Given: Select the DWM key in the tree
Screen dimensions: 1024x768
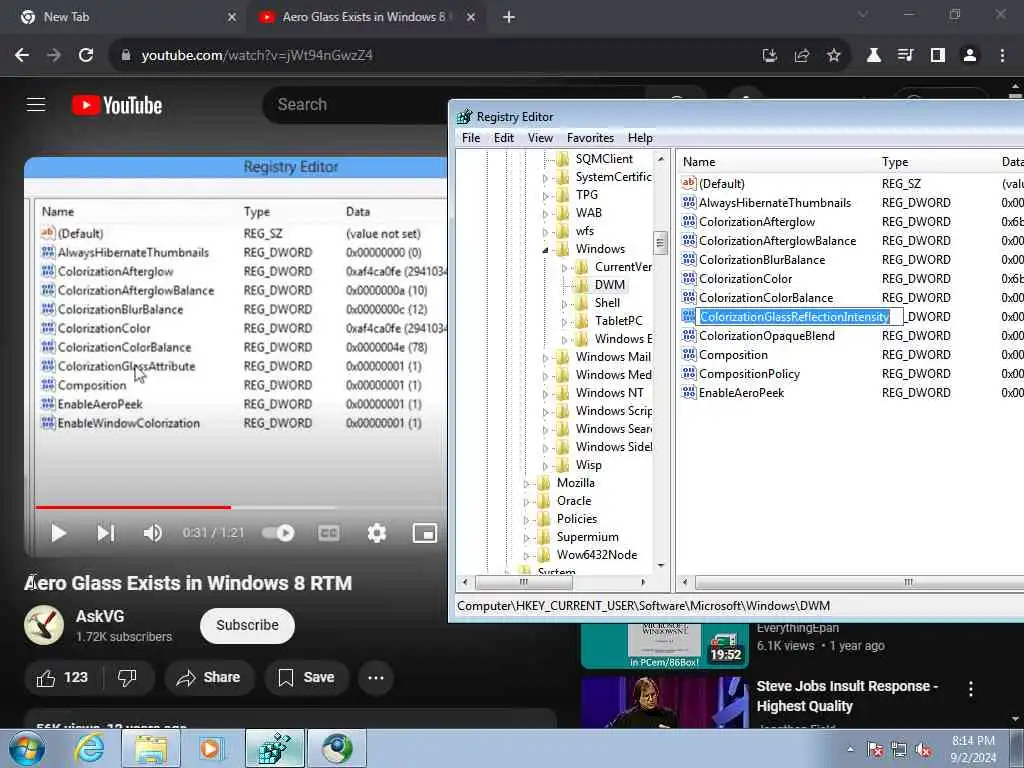Looking at the screenshot, I should coord(609,285).
